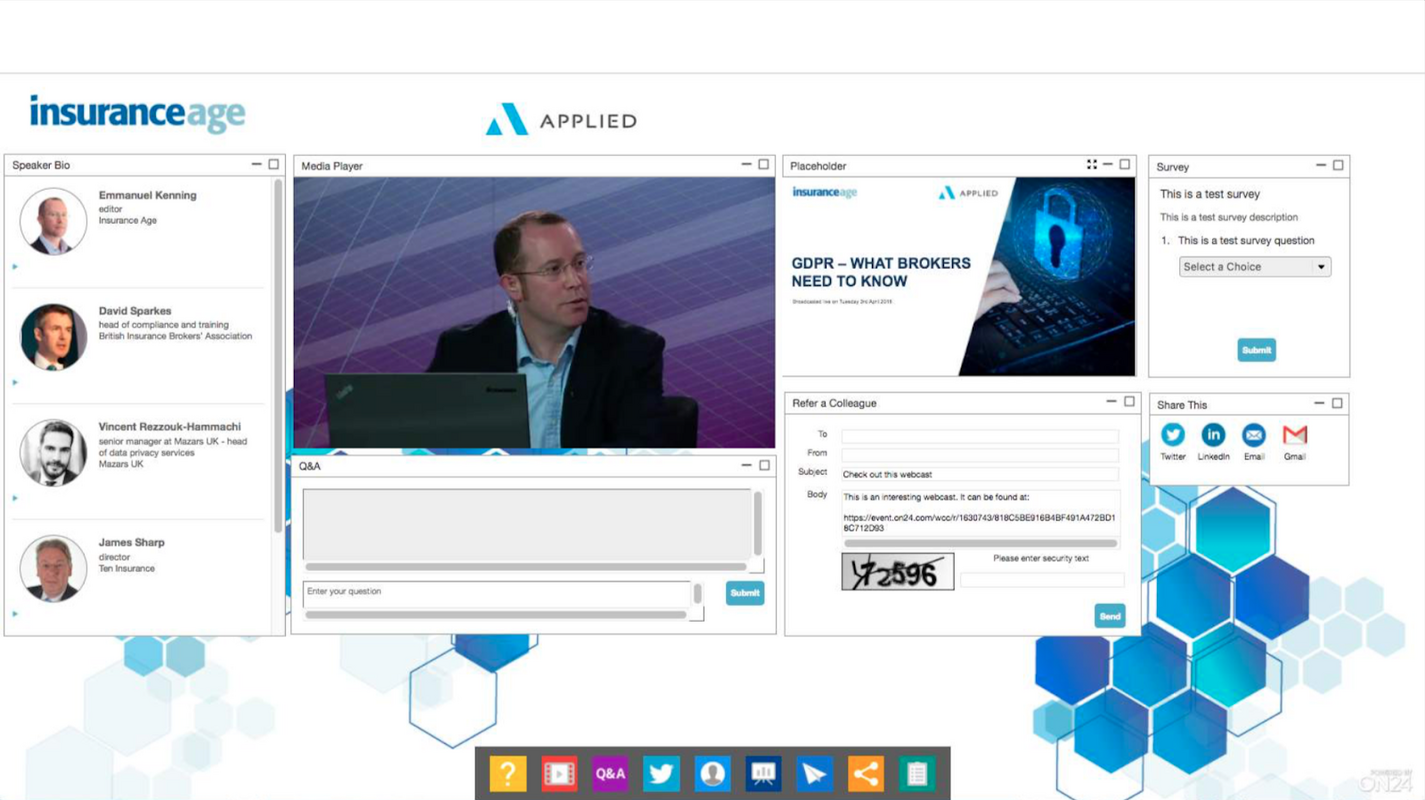Expand the Placeholder panel to full screen
Image resolution: width=1425 pixels, height=800 pixels.
pyautogui.click(x=1091, y=164)
